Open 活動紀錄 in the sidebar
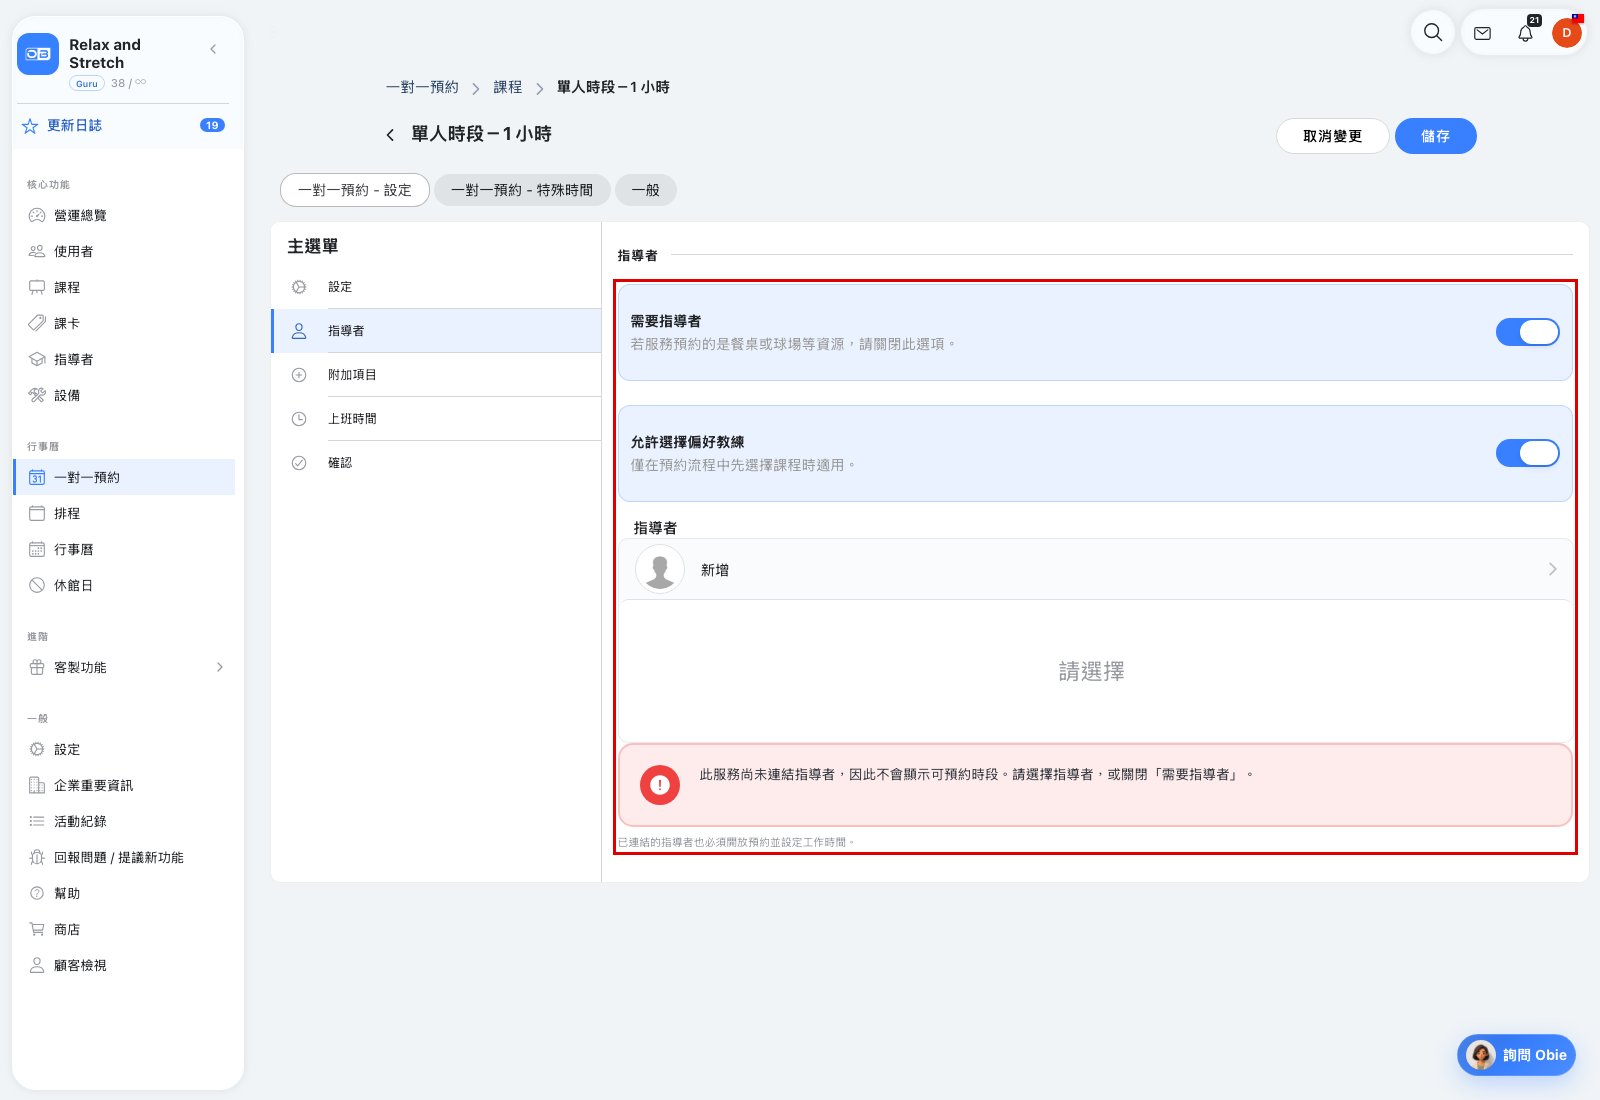The width and height of the screenshot is (1600, 1100). tap(124, 821)
